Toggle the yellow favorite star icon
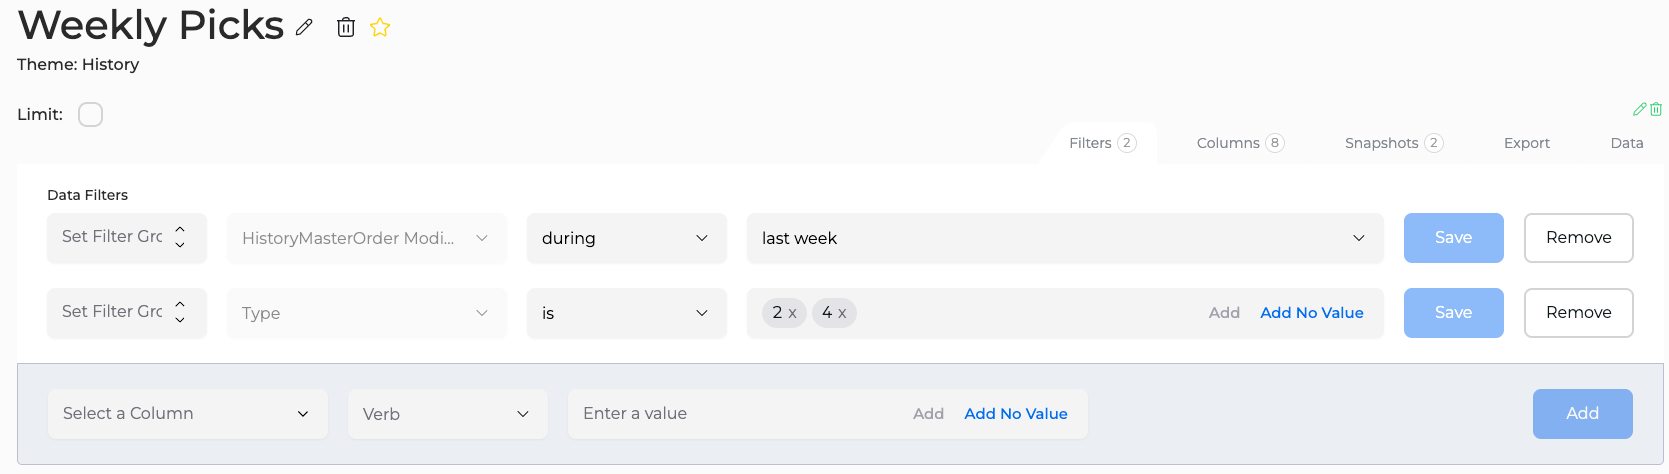Viewport: 1669px width, 474px height. click(x=380, y=28)
